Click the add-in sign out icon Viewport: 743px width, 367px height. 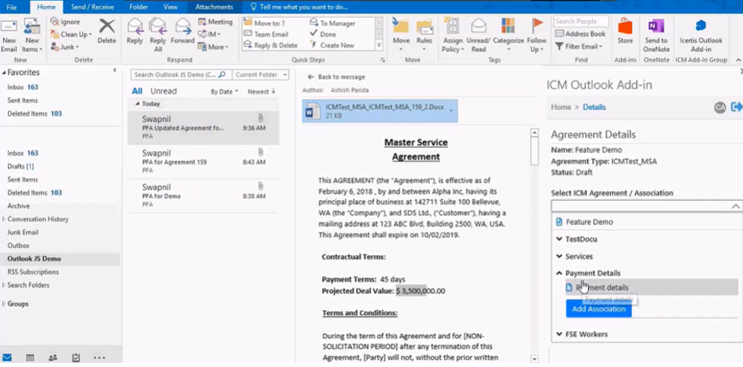click(736, 107)
